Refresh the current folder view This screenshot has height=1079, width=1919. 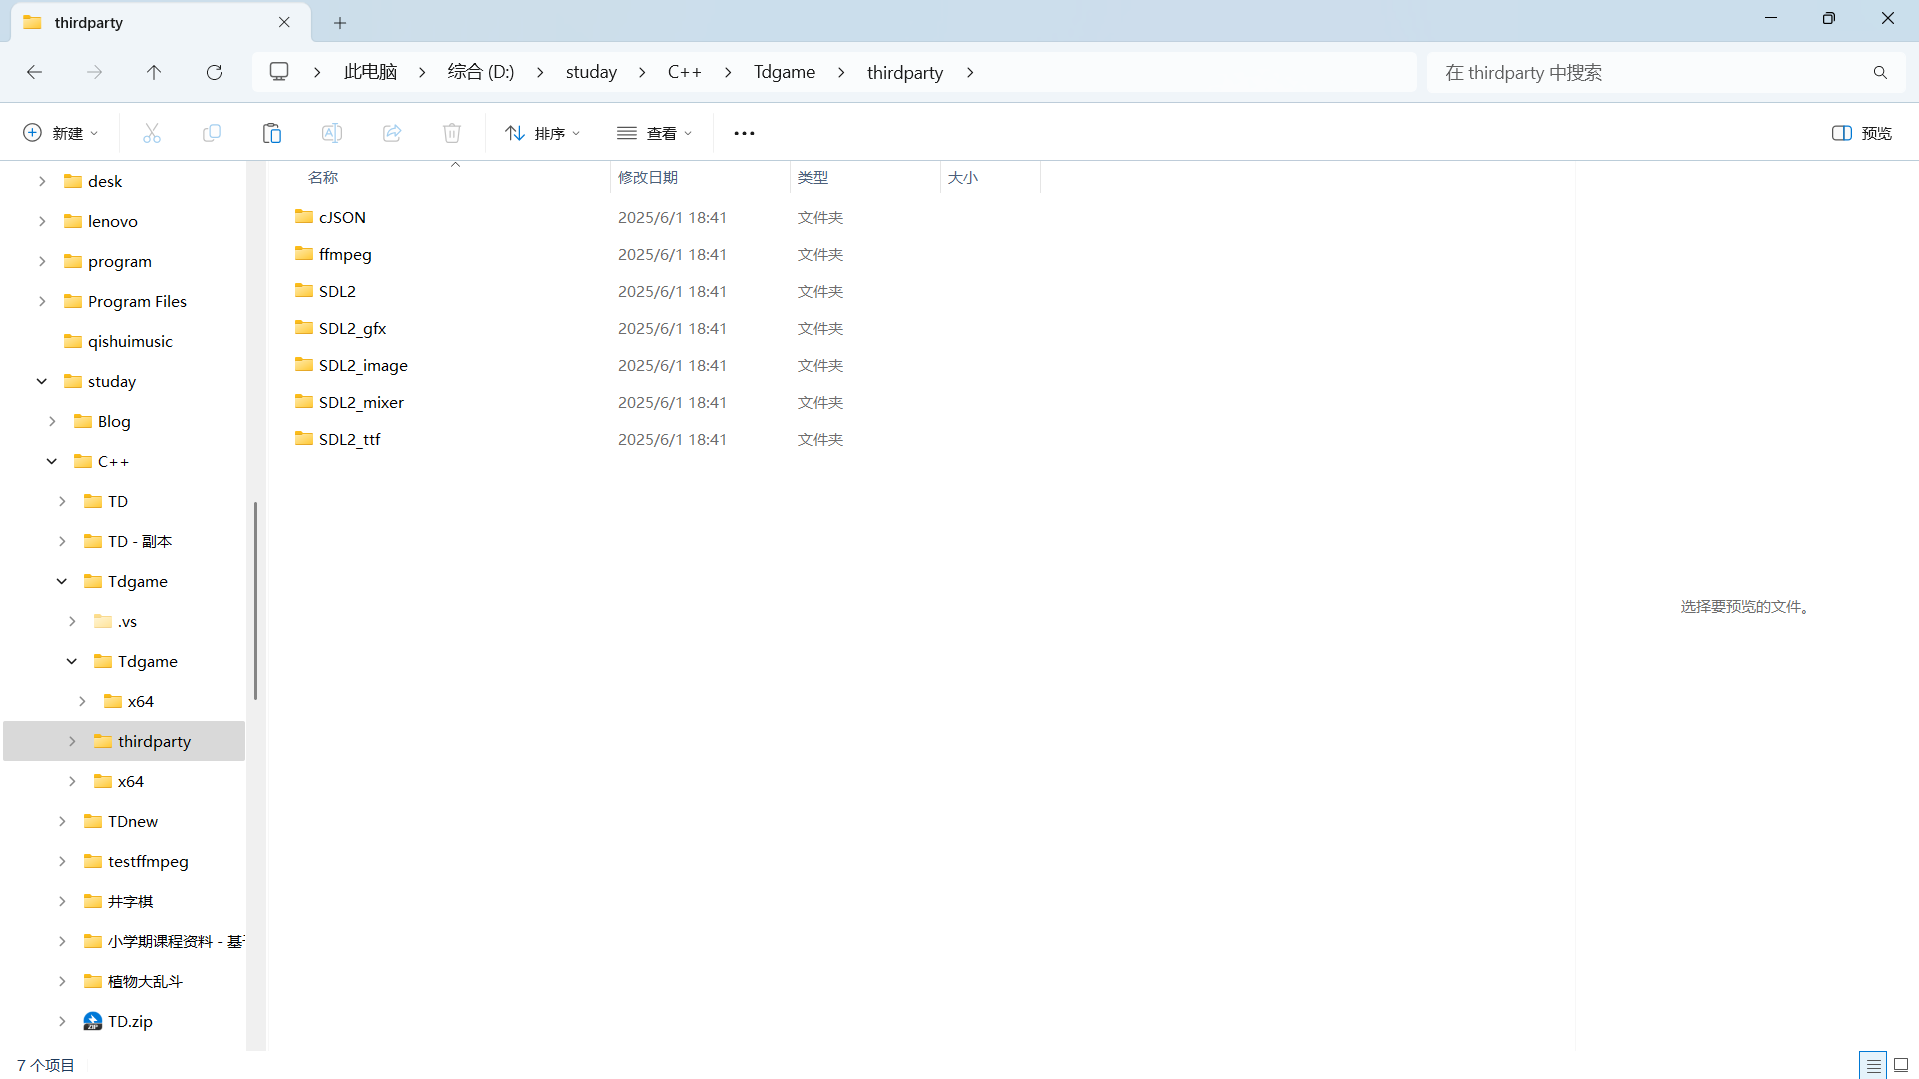click(x=214, y=72)
